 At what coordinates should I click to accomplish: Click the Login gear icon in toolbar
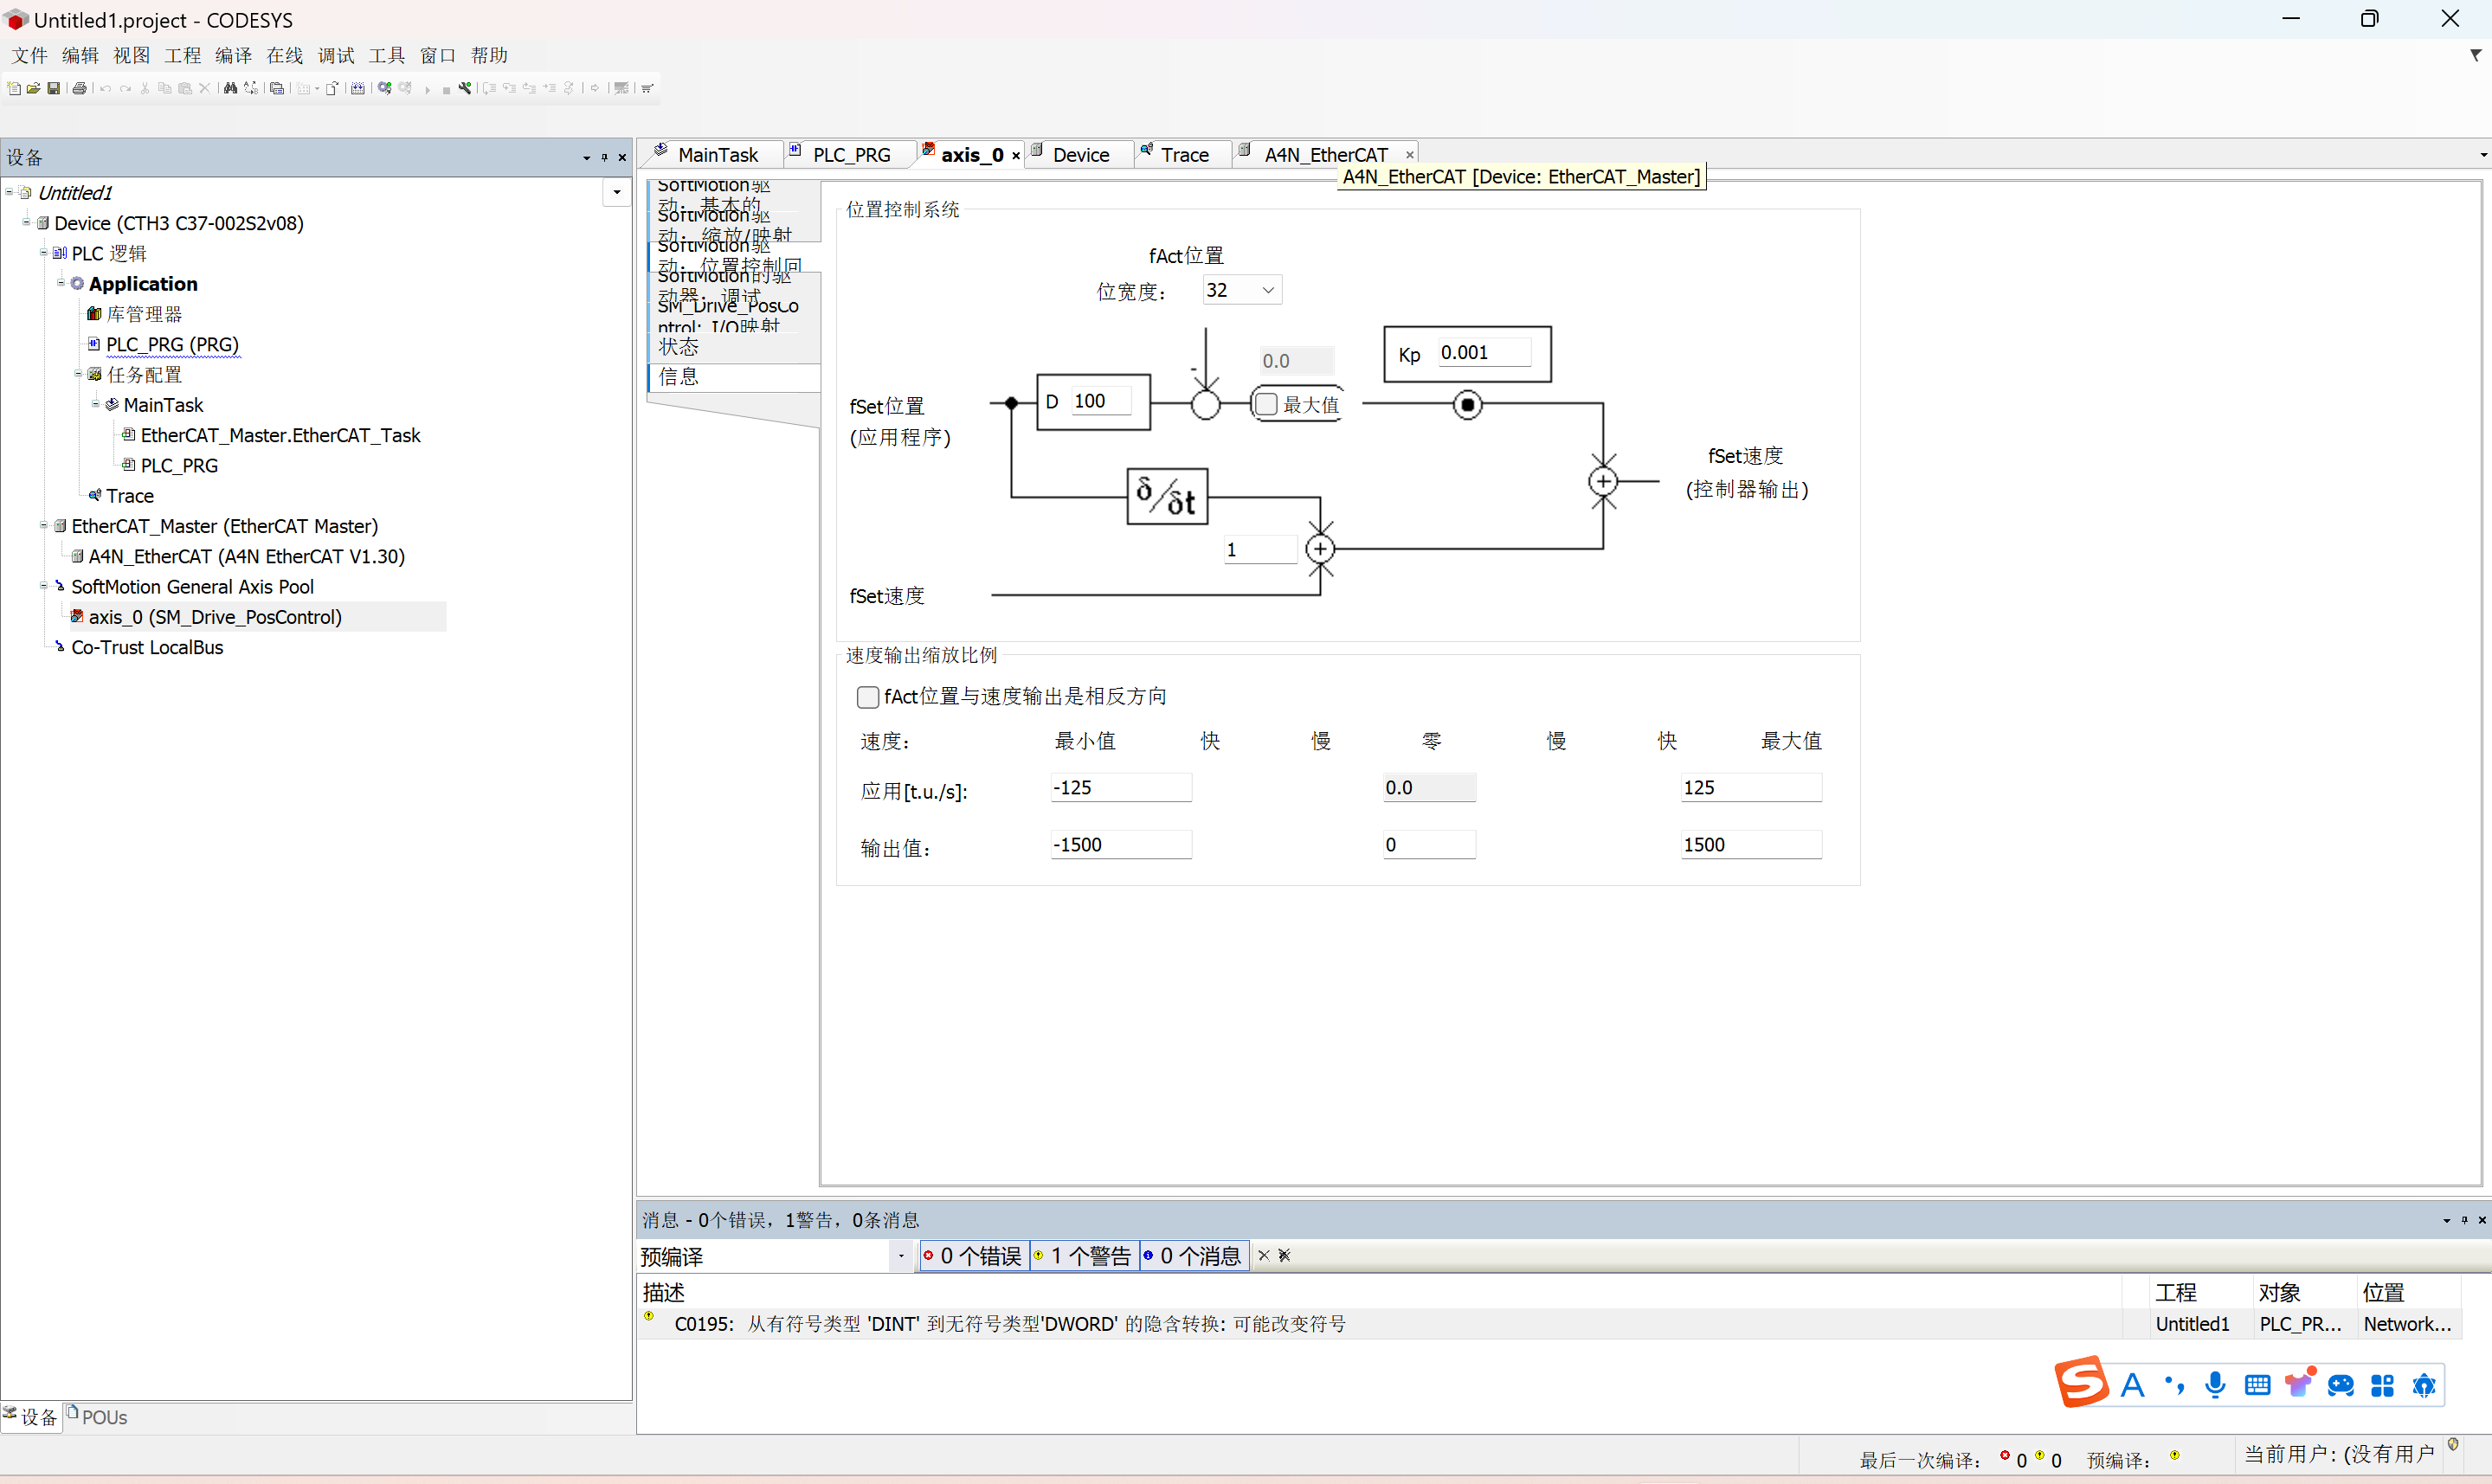point(385,88)
